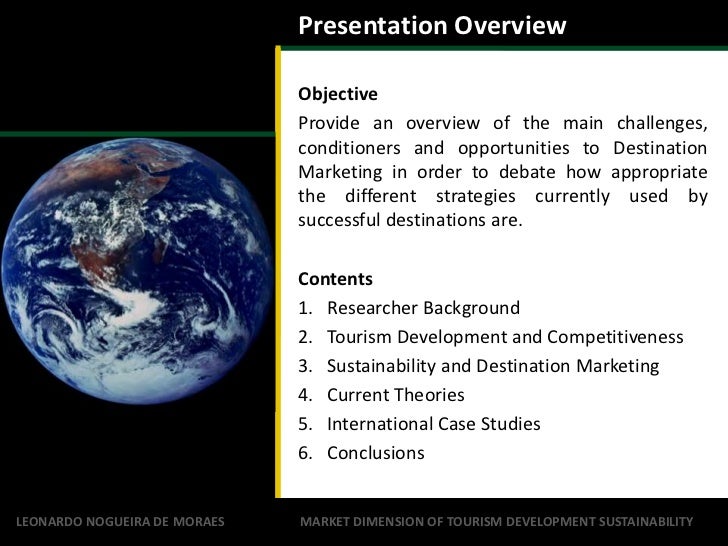Click list item 'Researcher Background'
This screenshot has width=728, height=546.
(x=423, y=308)
